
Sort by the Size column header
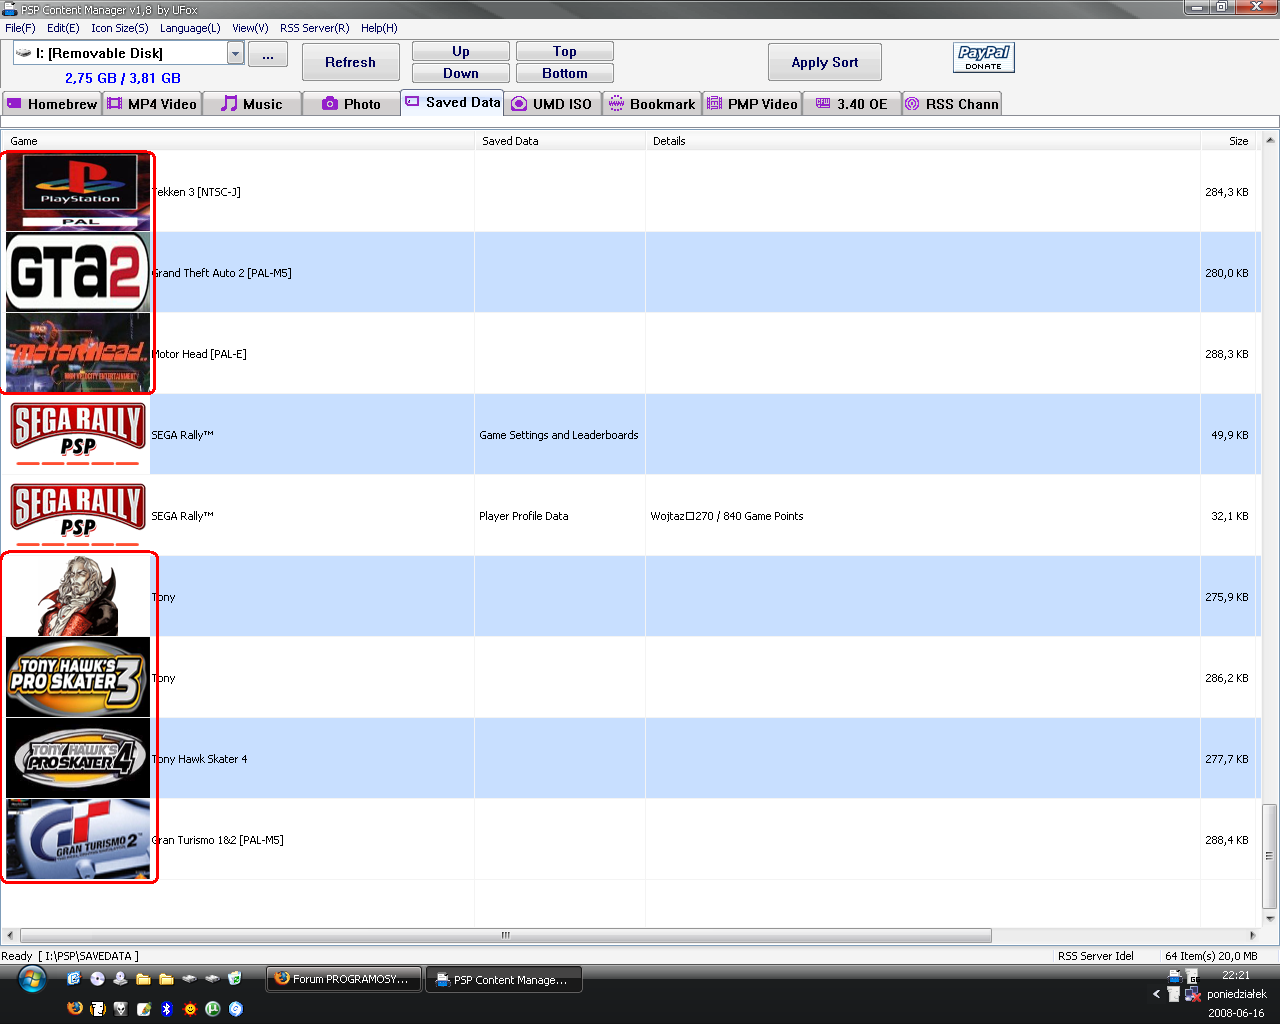pyautogui.click(x=1230, y=141)
